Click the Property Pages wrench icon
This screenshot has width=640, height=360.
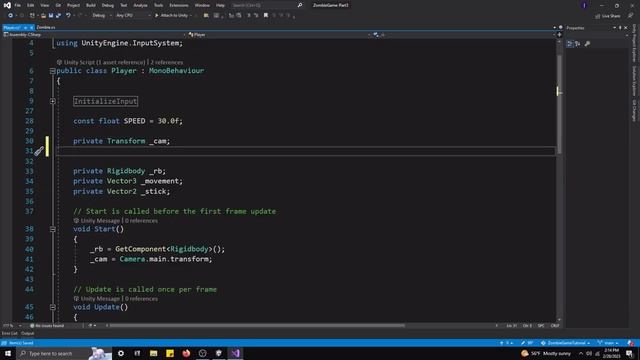(x=587, y=44)
